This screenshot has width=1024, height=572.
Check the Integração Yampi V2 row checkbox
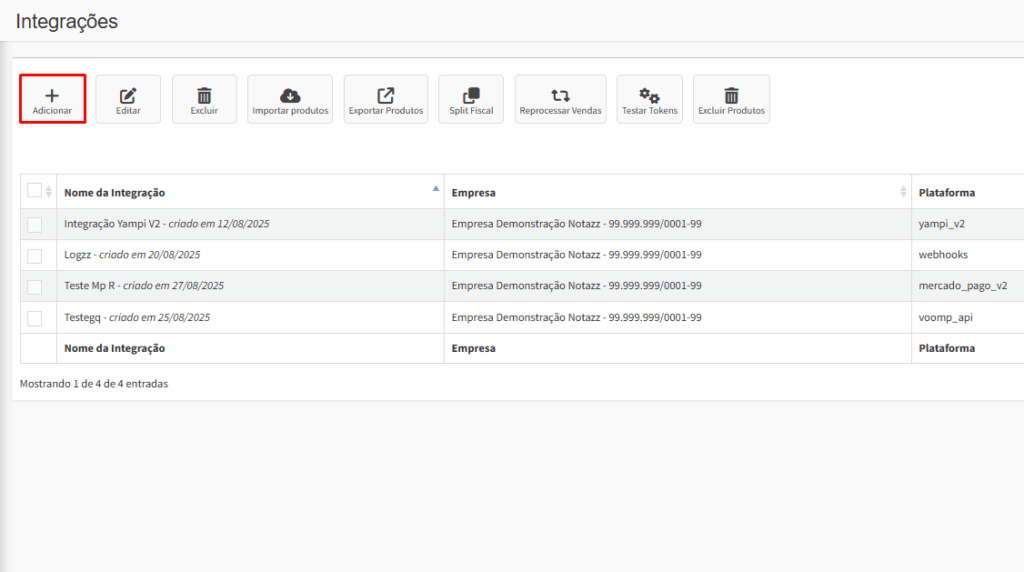[x=35, y=224]
